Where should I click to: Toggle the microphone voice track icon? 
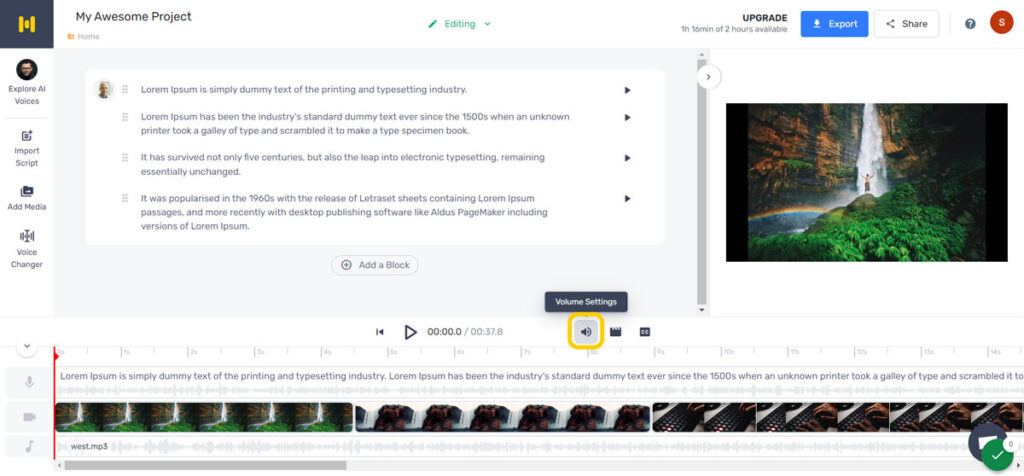pos(29,382)
